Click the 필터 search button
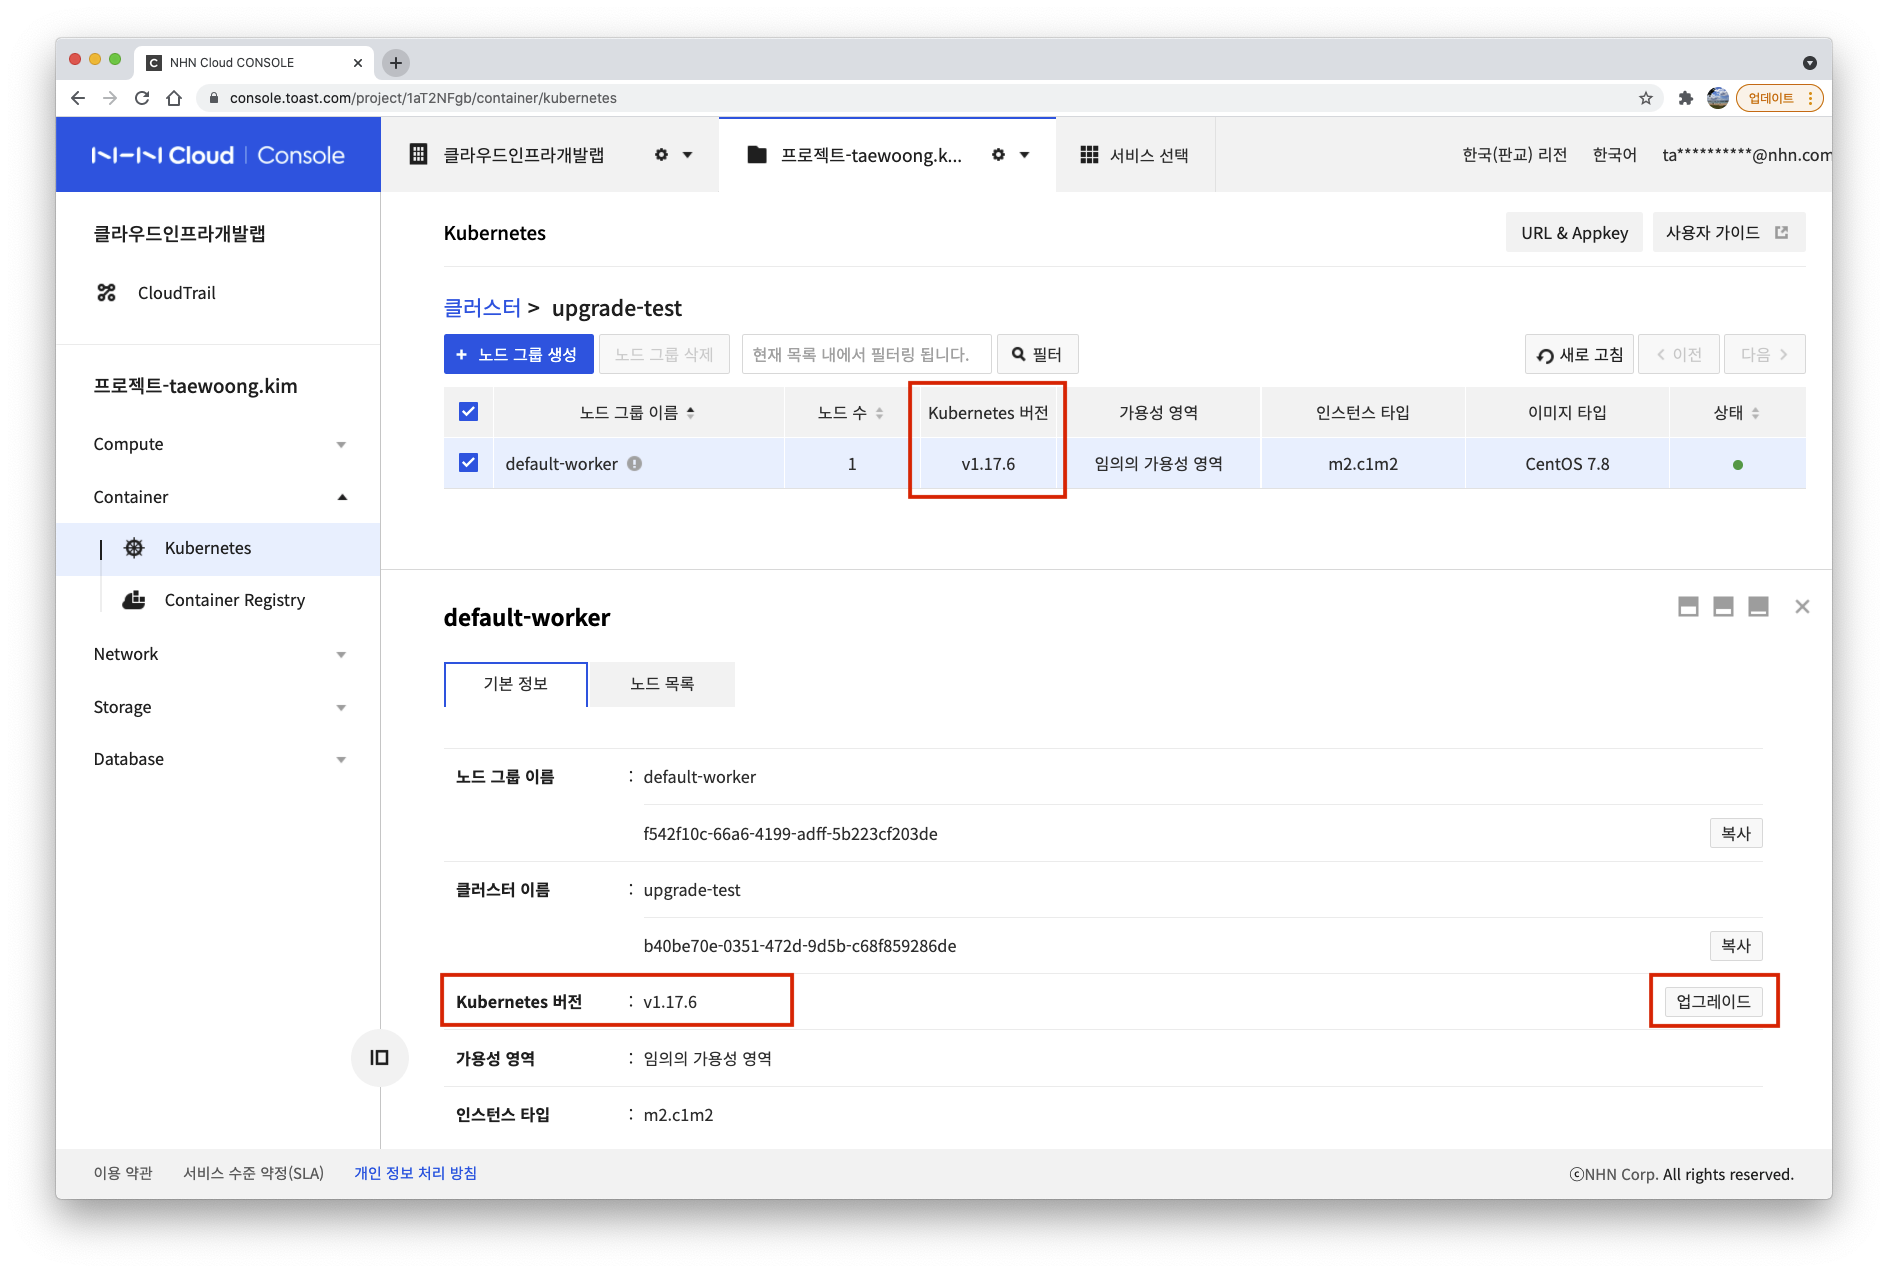The height and width of the screenshot is (1273, 1888). point(1037,354)
